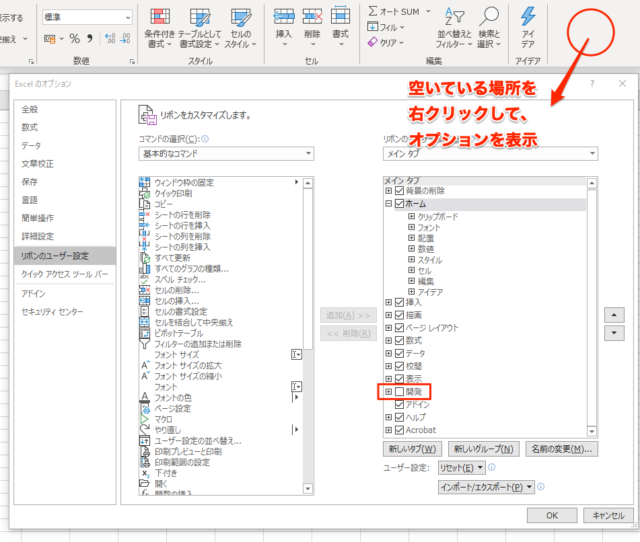Image resolution: width=640 pixels, height=542 pixels.
Task: Click the OK button
Action: (551, 515)
